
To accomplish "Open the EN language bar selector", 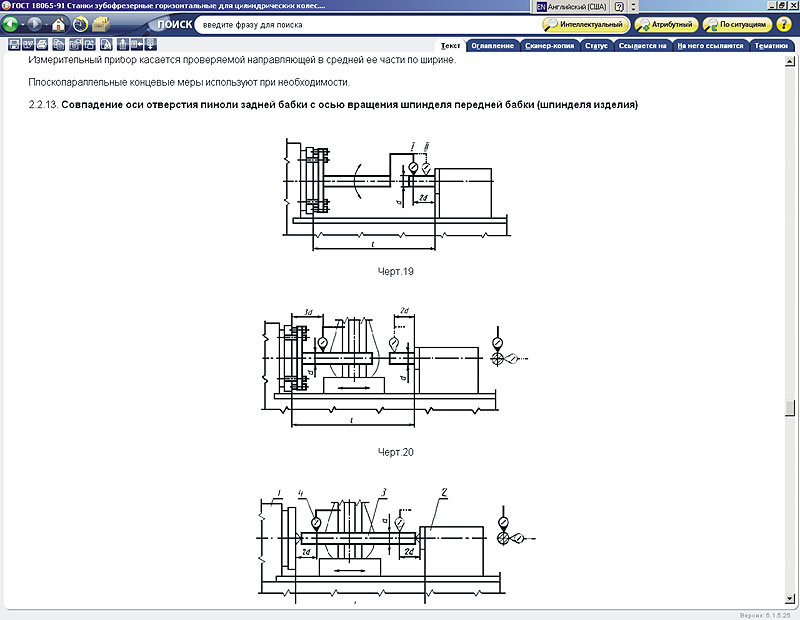I will click(x=542, y=6).
